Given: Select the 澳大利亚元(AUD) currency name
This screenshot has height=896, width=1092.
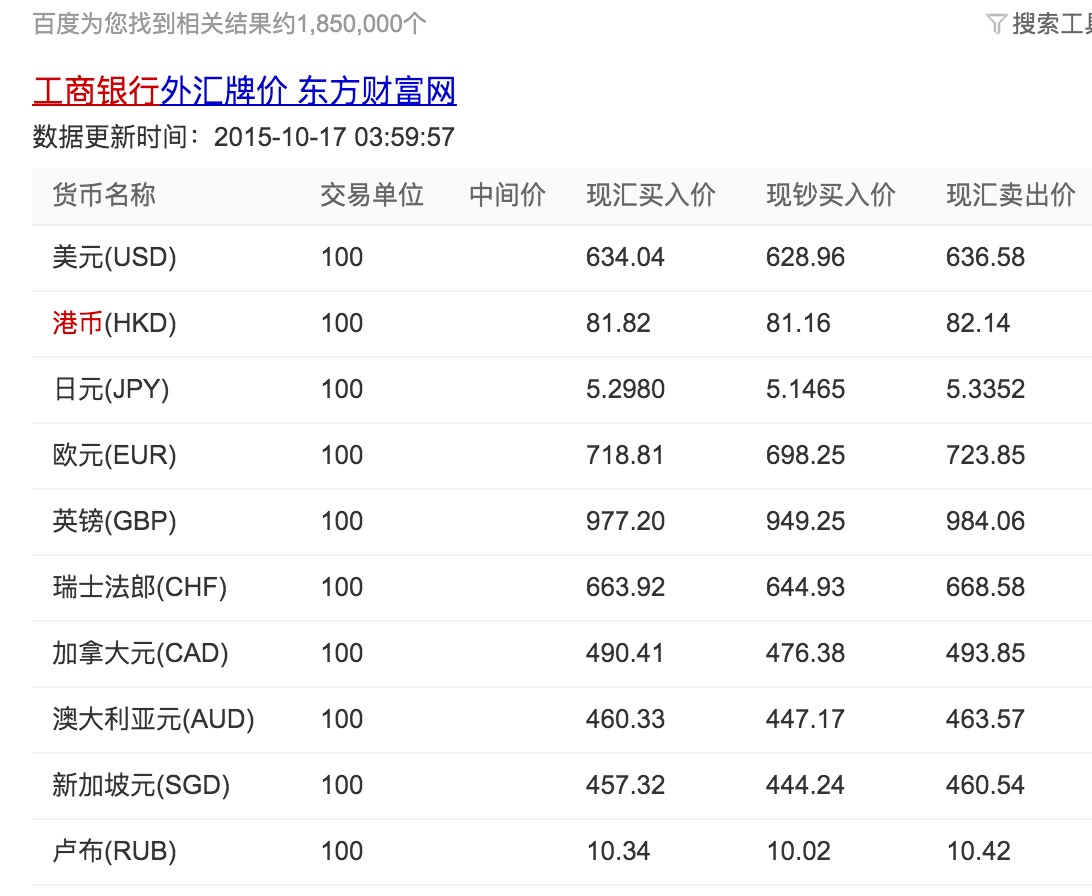Looking at the screenshot, I should point(153,720).
